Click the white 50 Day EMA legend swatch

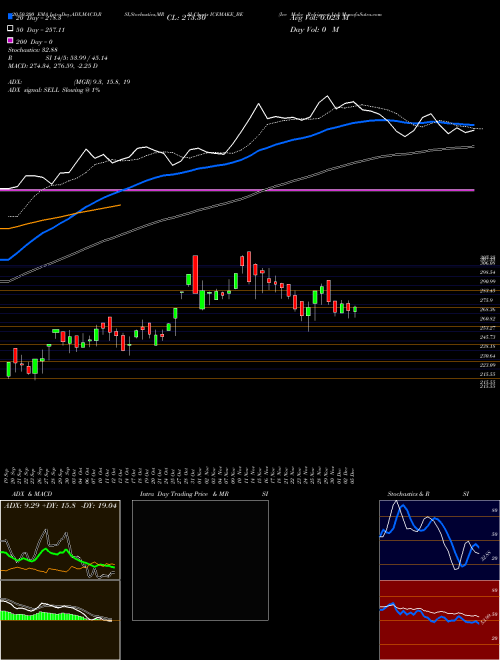tap(10, 29)
